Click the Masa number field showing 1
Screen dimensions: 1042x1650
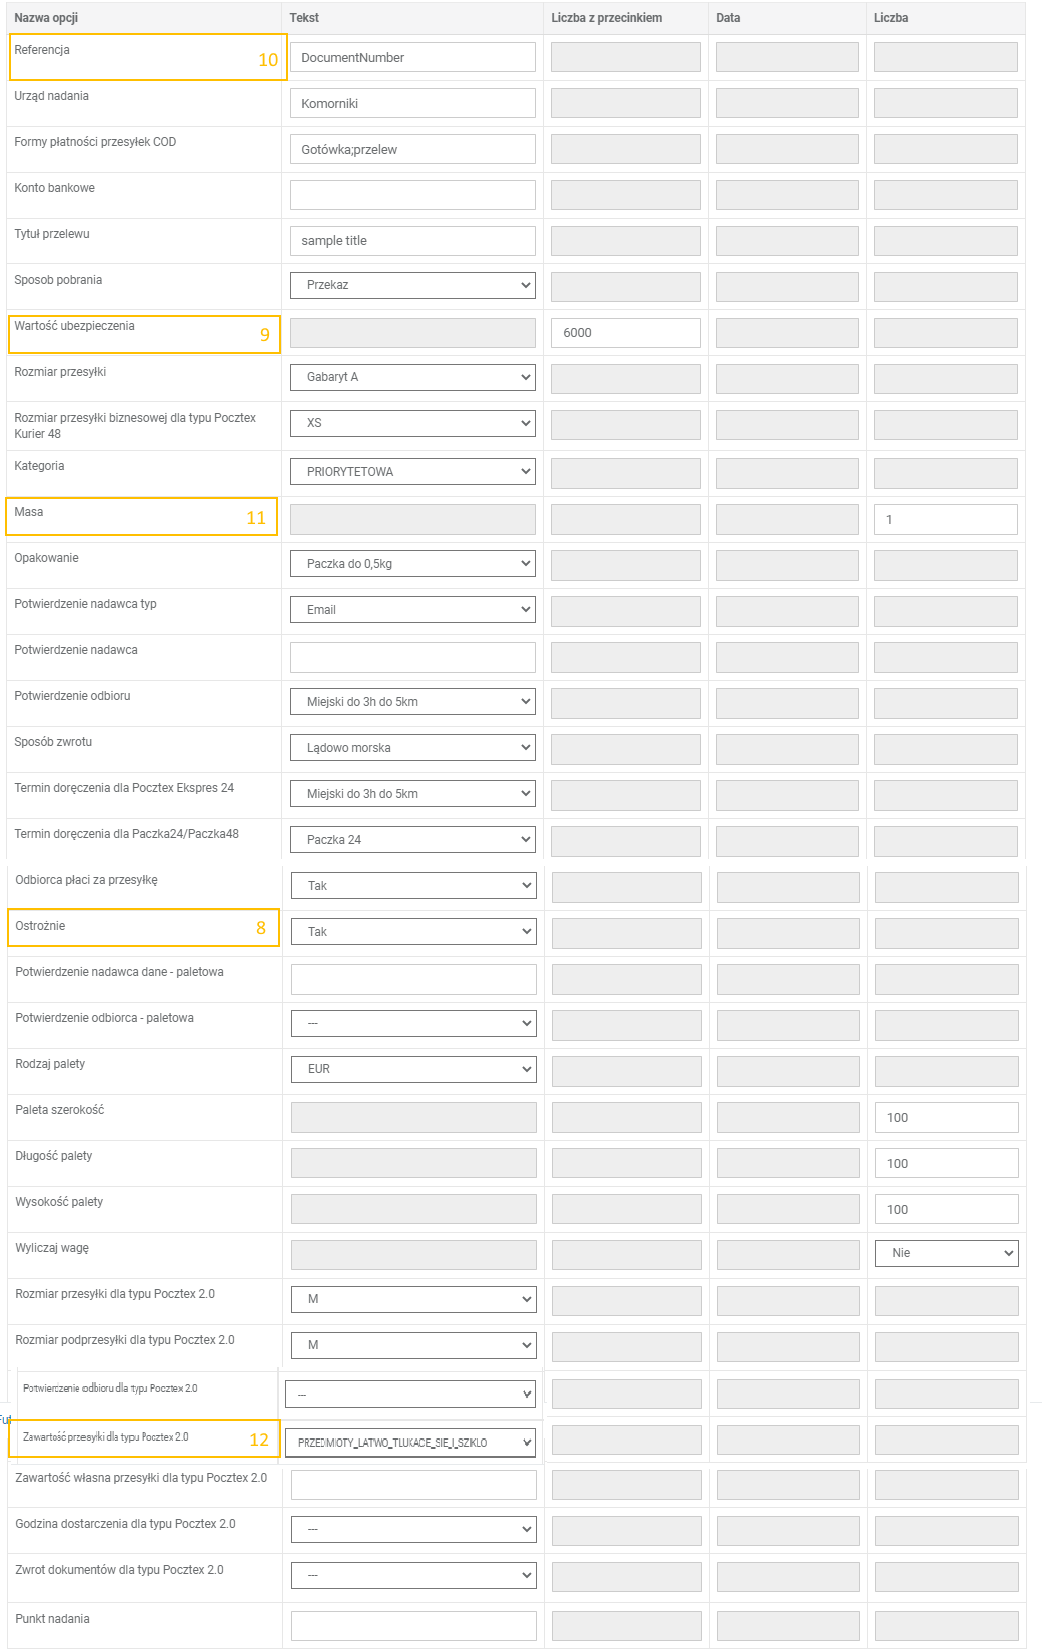click(x=945, y=519)
